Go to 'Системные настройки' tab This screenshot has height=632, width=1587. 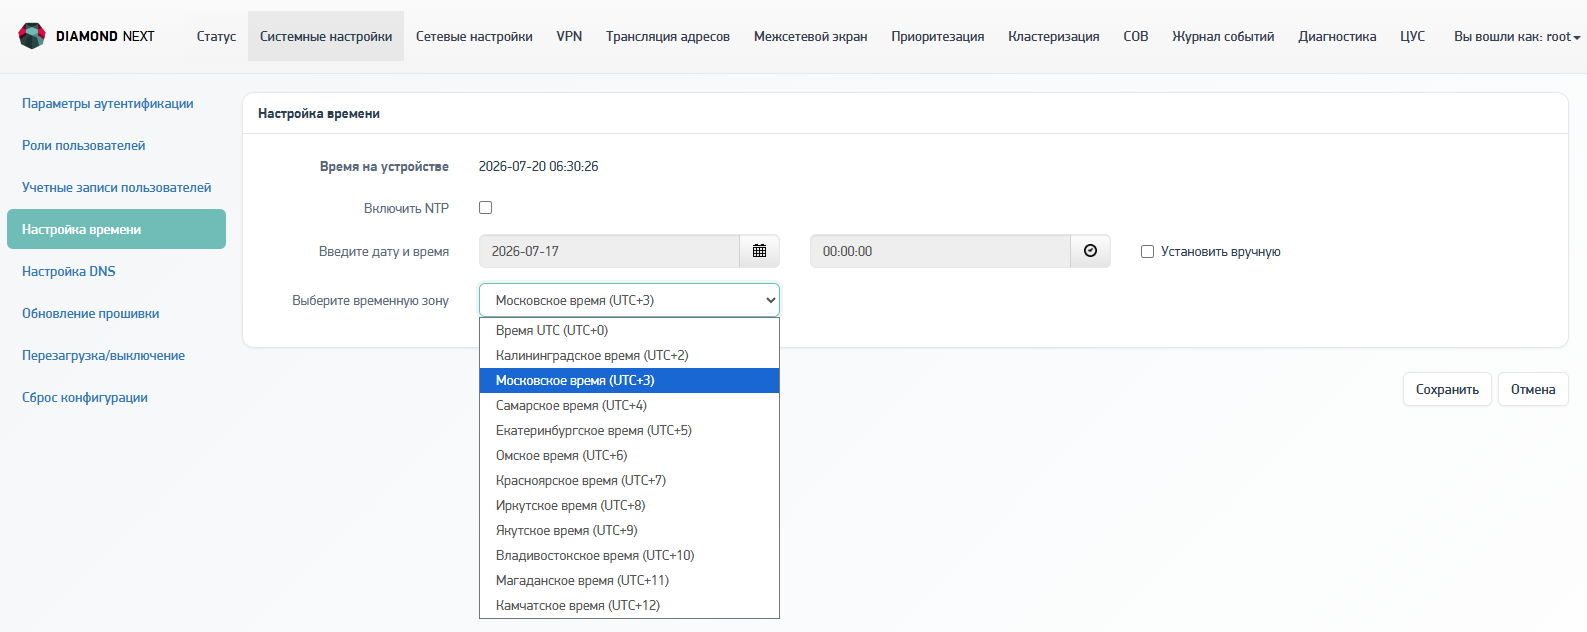(x=326, y=36)
